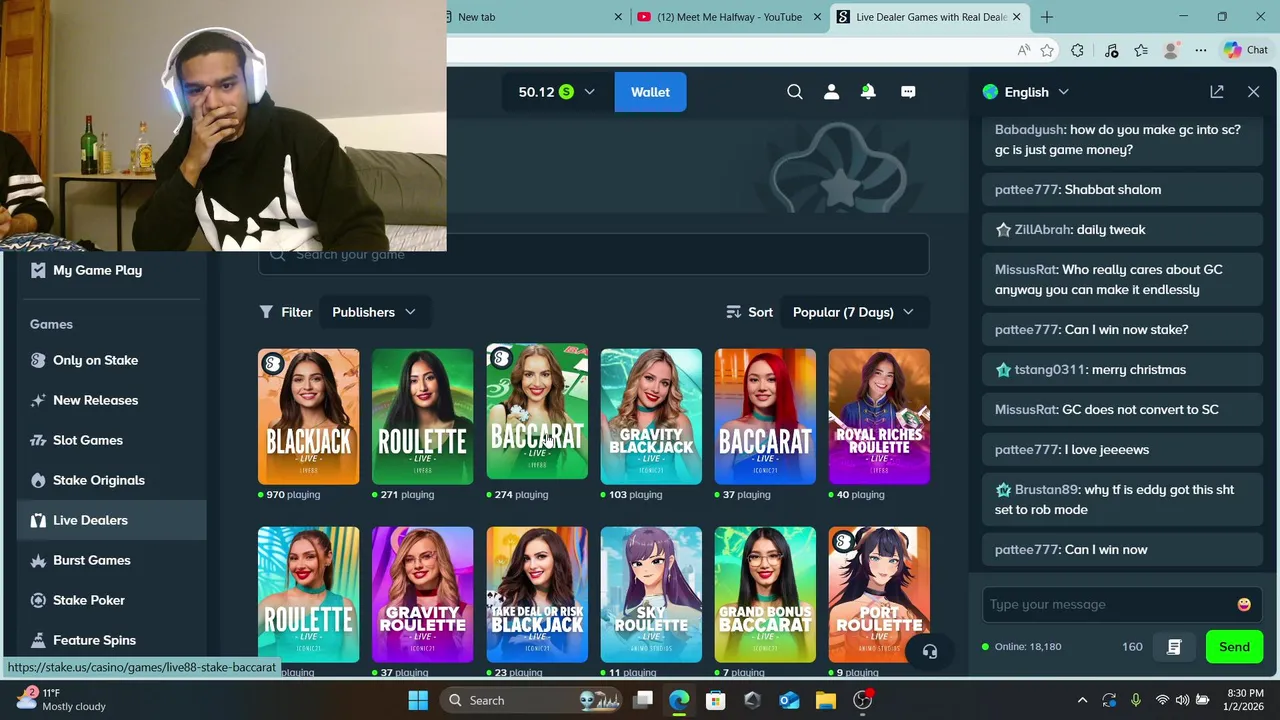The image size is (1280, 720).
Task: Open the site search magnifier icon
Action: coord(795,92)
